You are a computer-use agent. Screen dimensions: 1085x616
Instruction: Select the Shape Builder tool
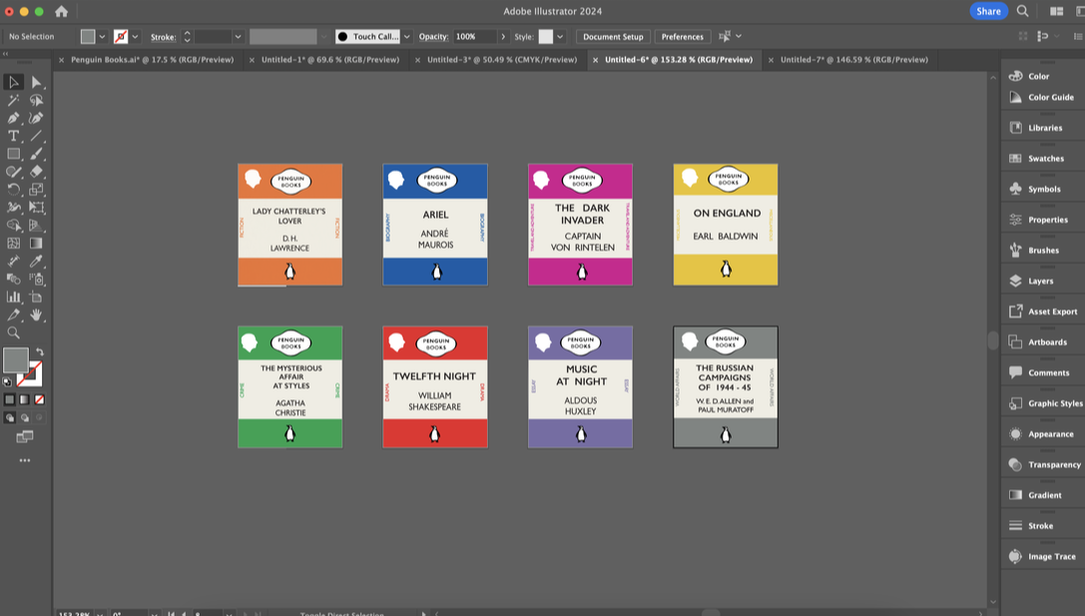click(x=13, y=225)
